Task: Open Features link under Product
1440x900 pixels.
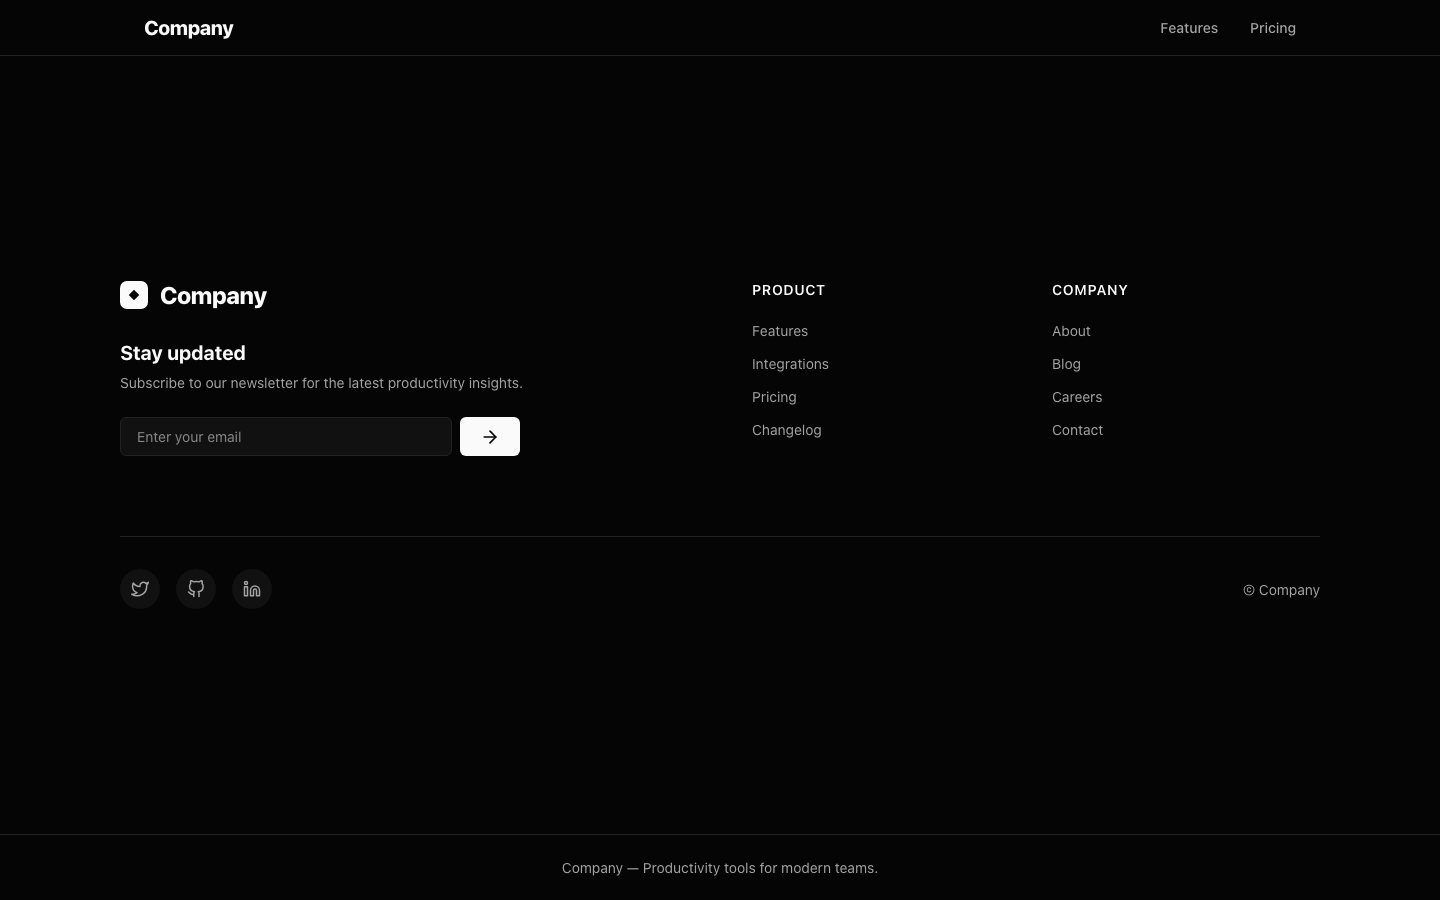Action: [x=780, y=331]
